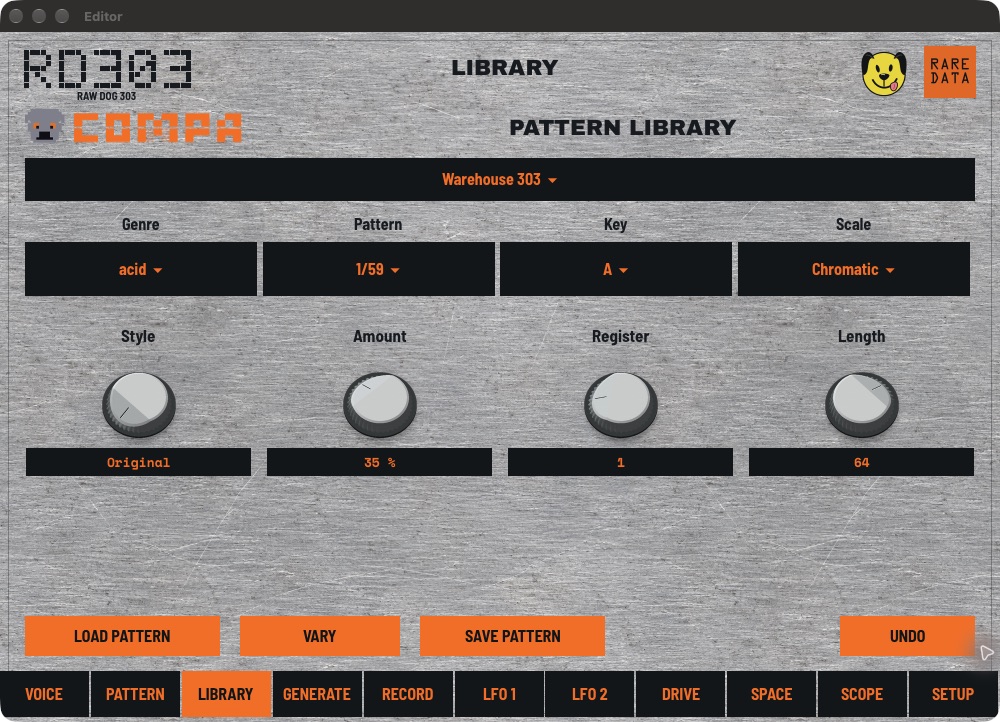
Task: Open the GENERATE tab
Action: tap(317, 694)
